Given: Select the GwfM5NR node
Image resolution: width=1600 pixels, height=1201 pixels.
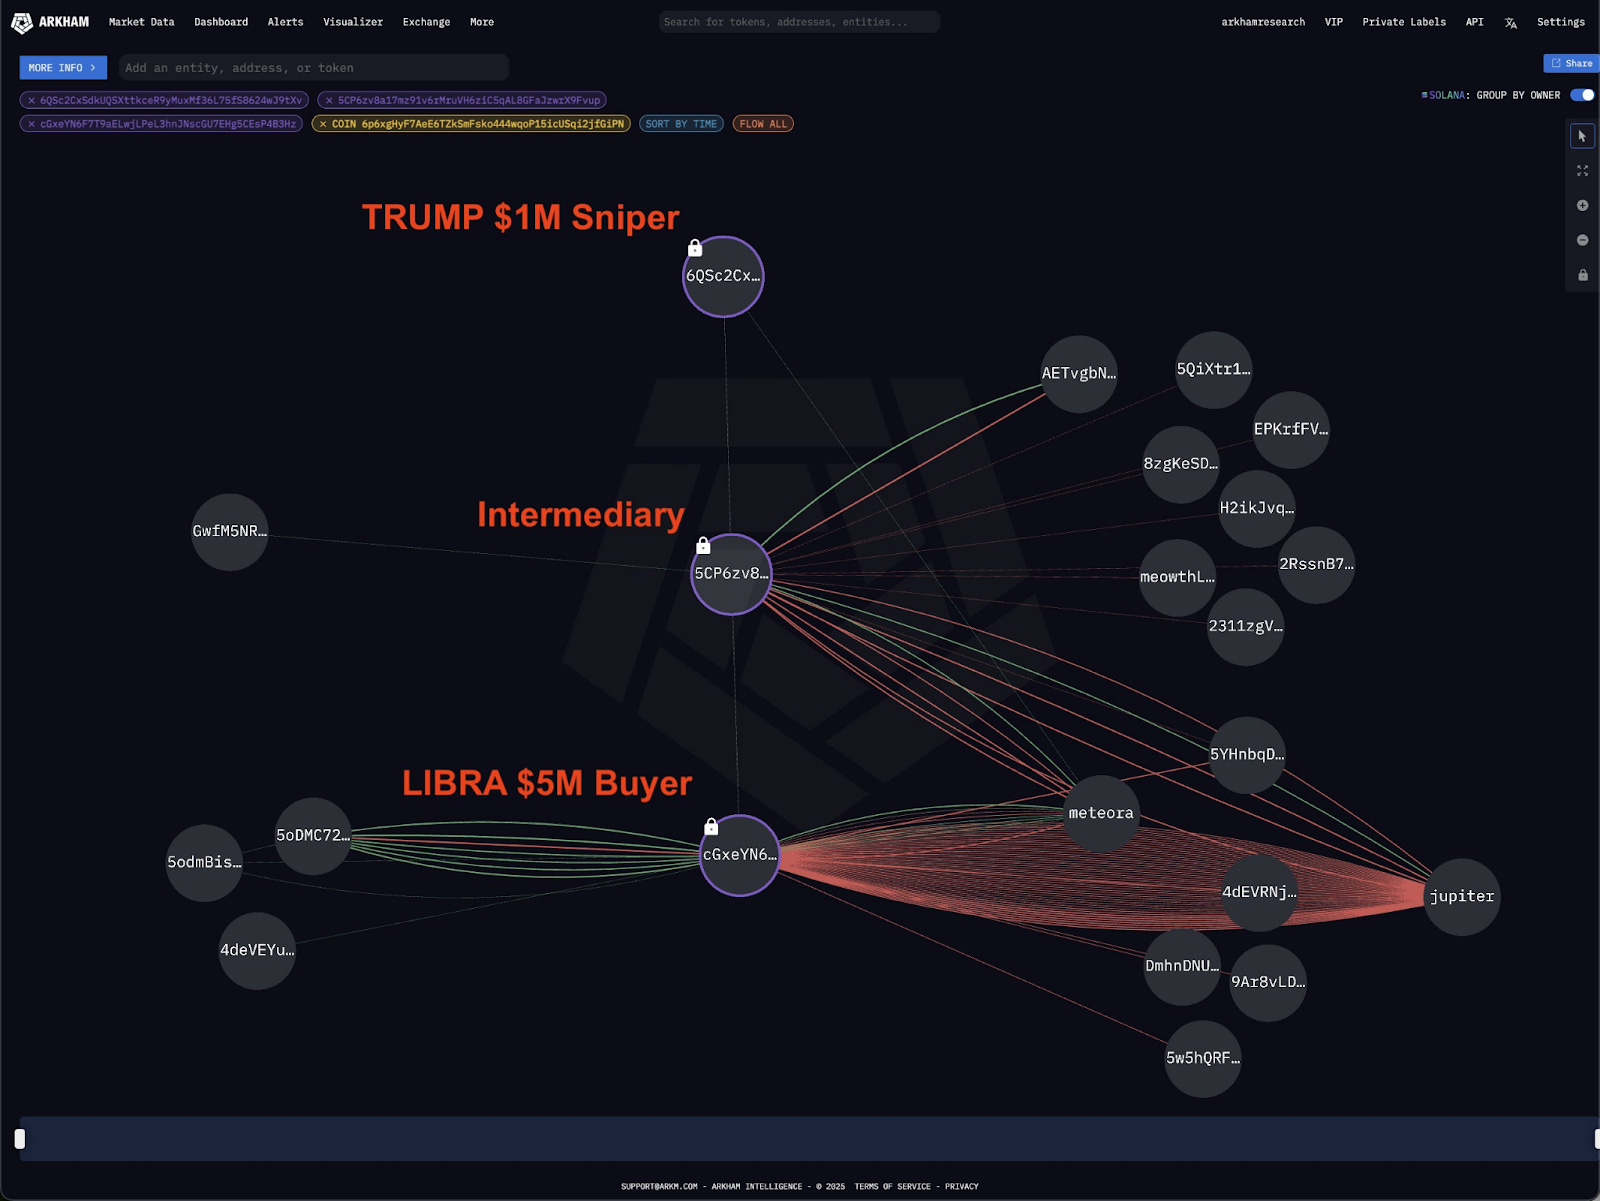Looking at the screenshot, I should 230,532.
